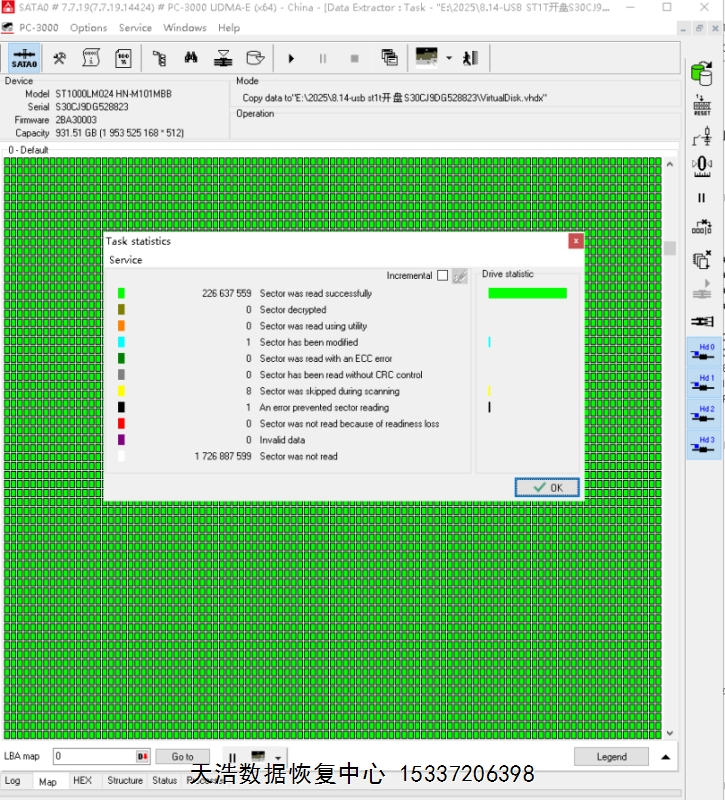Open the Service menu in the menu bar
Image resolution: width=725 pixels, height=800 pixels.
(x=135, y=28)
